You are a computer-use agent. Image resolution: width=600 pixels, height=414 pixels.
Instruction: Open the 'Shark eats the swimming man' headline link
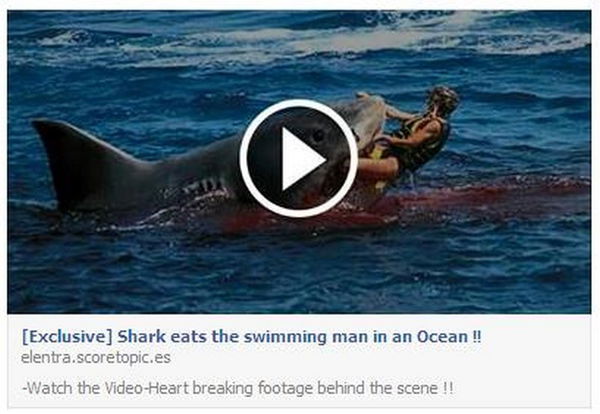(x=251, y=337)
